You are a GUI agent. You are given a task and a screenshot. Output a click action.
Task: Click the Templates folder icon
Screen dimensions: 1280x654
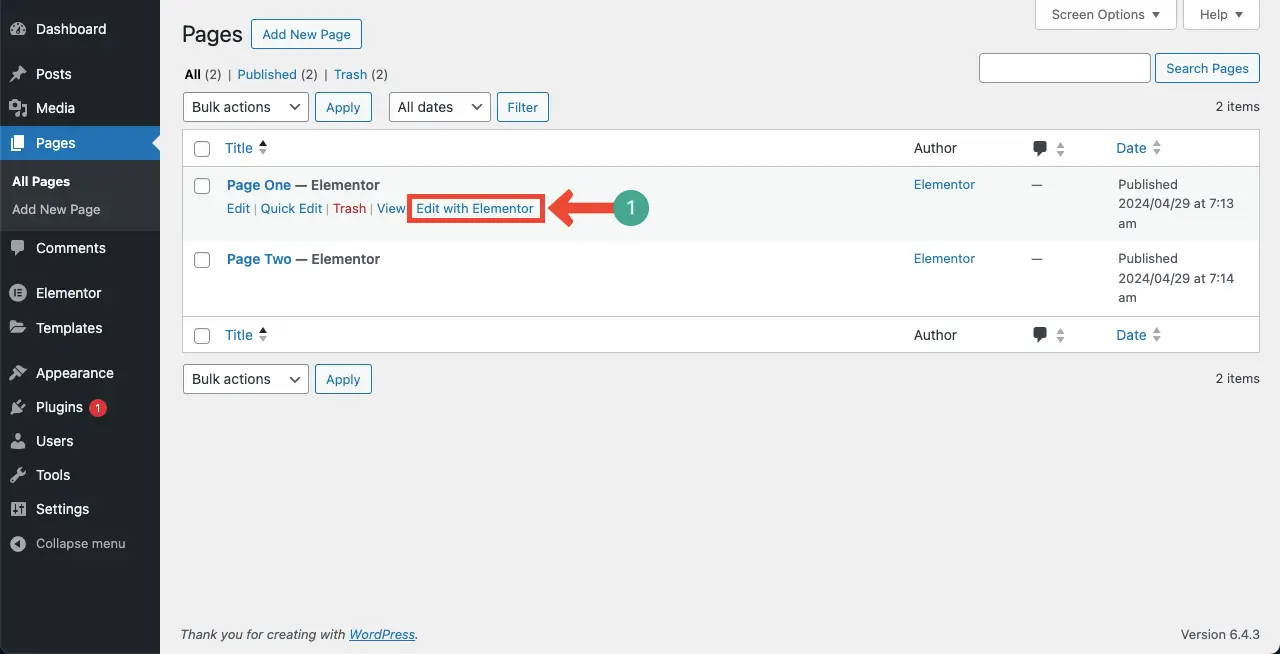pos(17,328)
